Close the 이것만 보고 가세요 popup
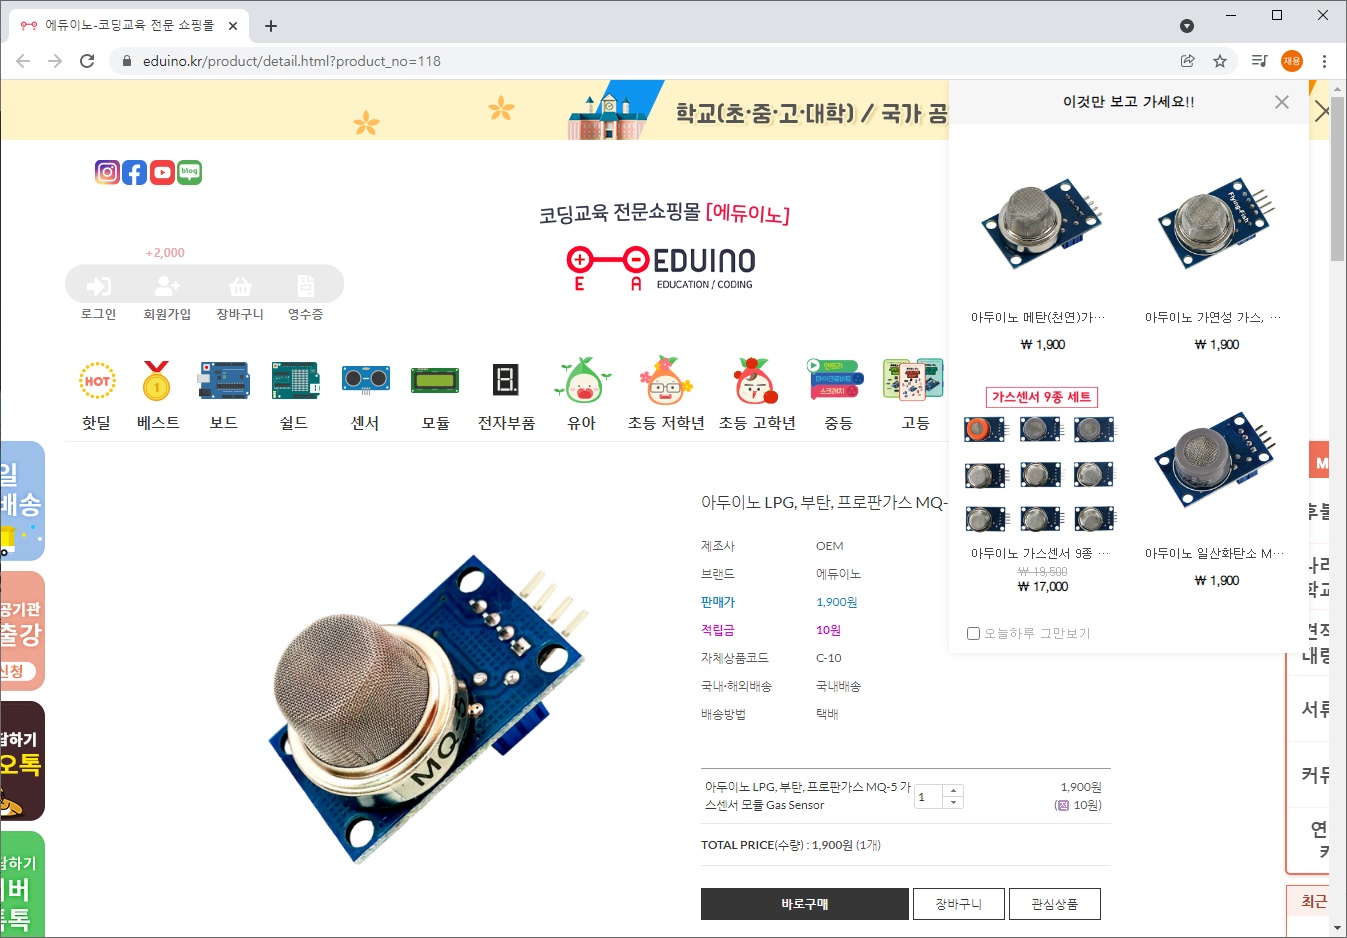Screen dimensions: 1347x938 1282,102
